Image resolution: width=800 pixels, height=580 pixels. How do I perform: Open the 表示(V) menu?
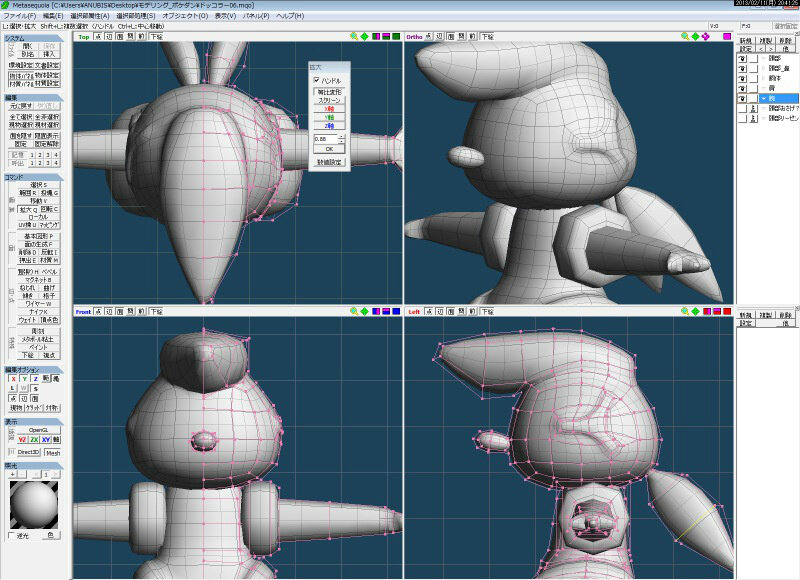pos(225,16)
